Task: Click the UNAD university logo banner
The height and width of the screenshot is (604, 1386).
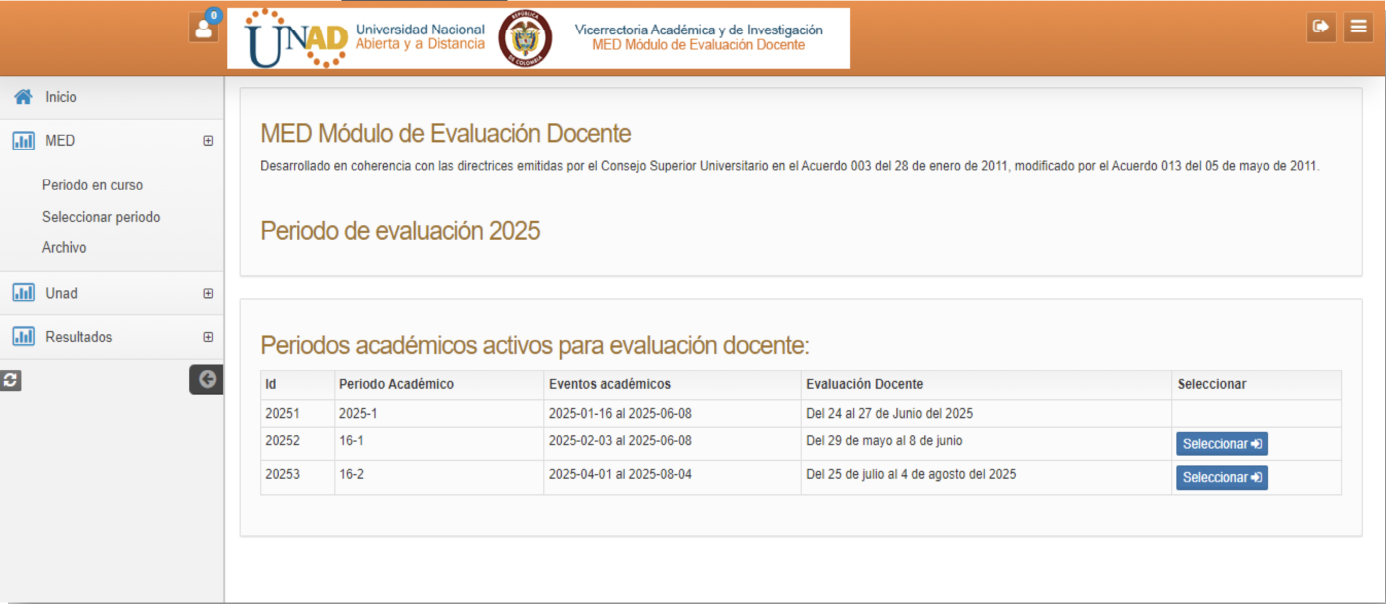Action: 538,38
